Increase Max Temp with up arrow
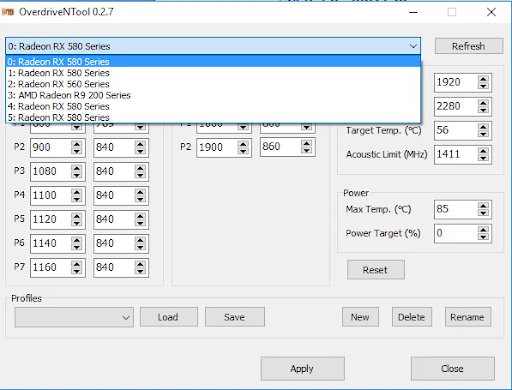512x390 pixels. (x=483, y=206)
